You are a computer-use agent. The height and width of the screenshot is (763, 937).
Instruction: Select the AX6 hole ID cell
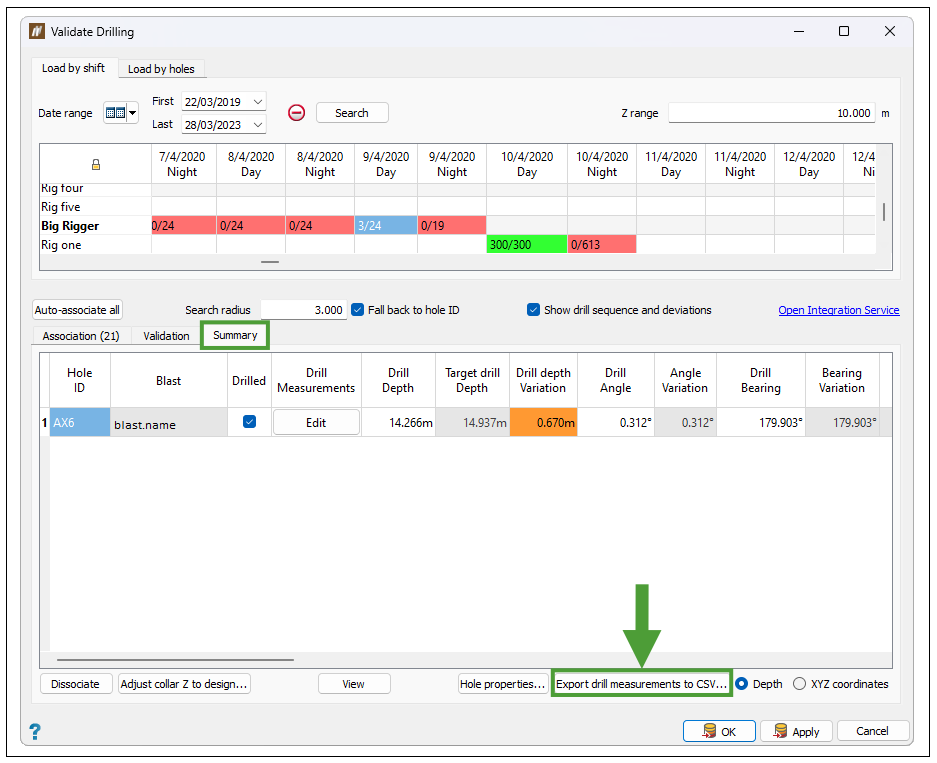(79, 422)
